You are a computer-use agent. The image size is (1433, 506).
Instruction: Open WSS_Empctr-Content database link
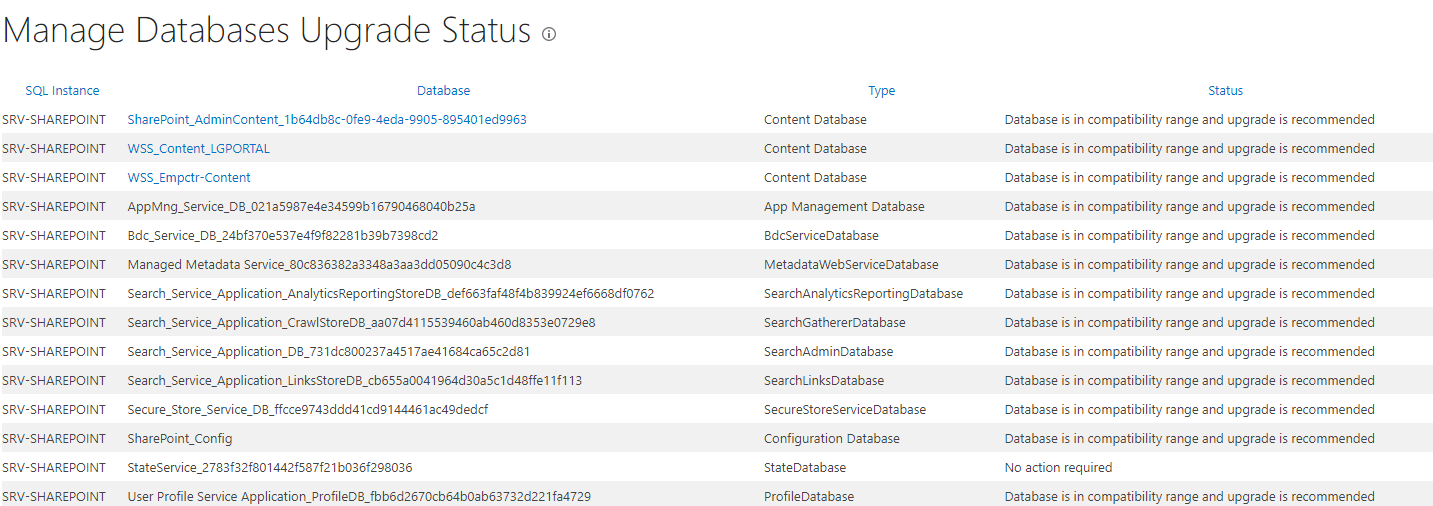tap(189, 178)
